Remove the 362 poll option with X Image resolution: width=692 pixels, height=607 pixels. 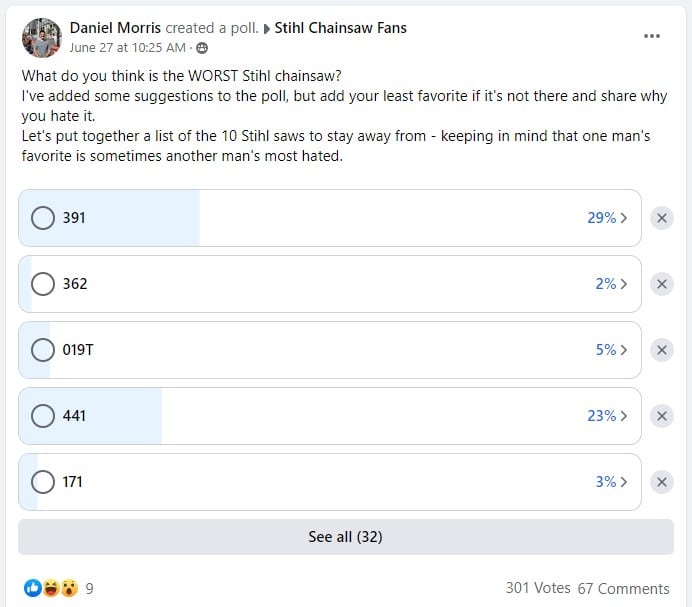(662, 284)
